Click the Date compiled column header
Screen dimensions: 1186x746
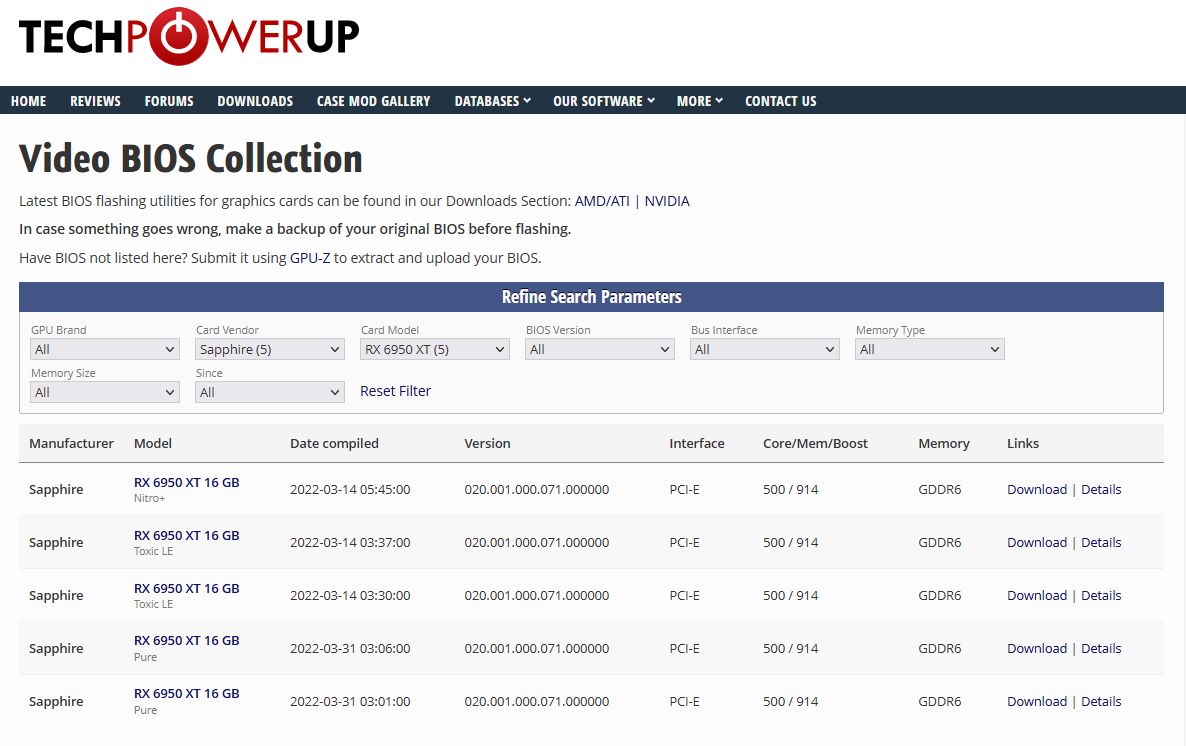point(334,443)
